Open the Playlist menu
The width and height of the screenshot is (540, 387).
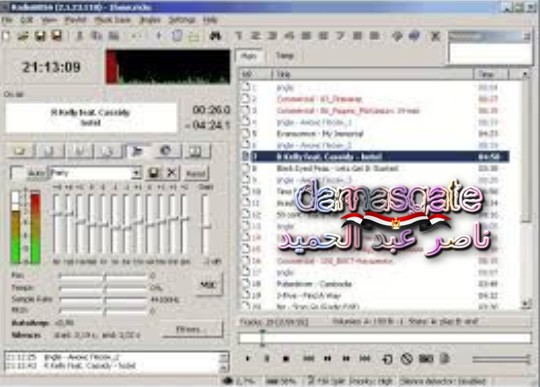(x=75, y=20)
